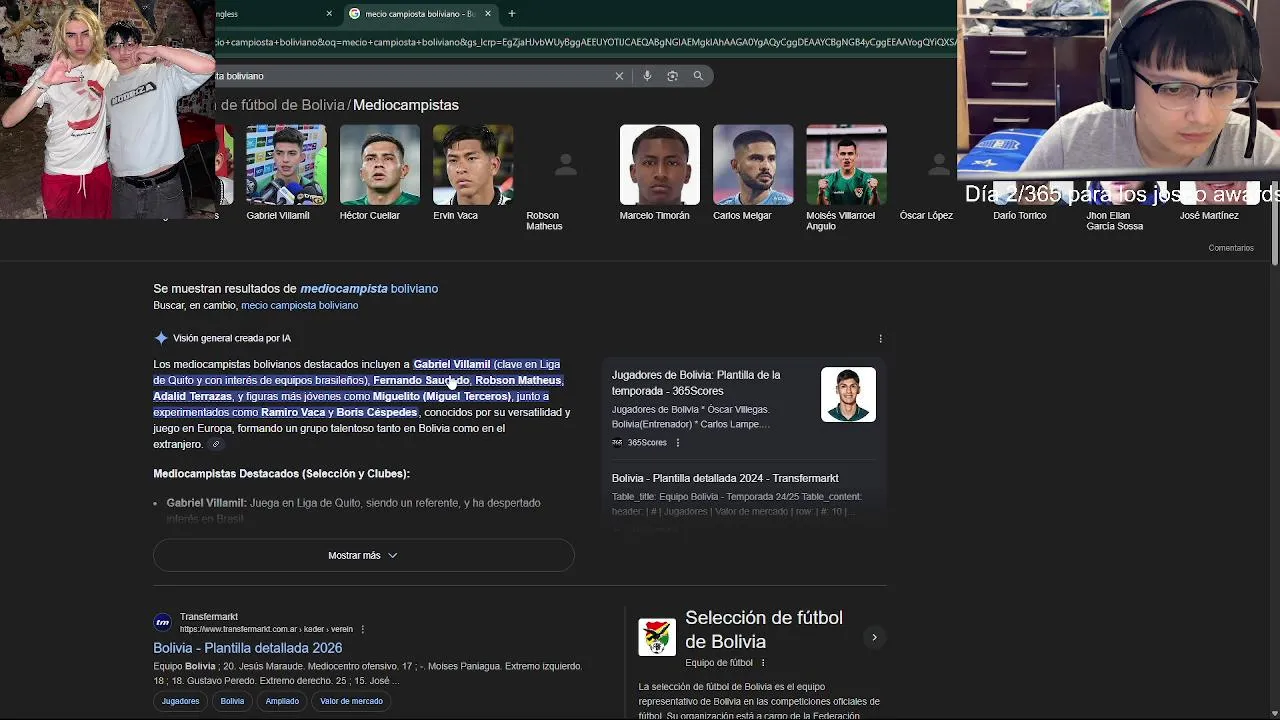
Task: Open 'Selección de fútbol de Bolivia' panel title
Action: [764, 630]
